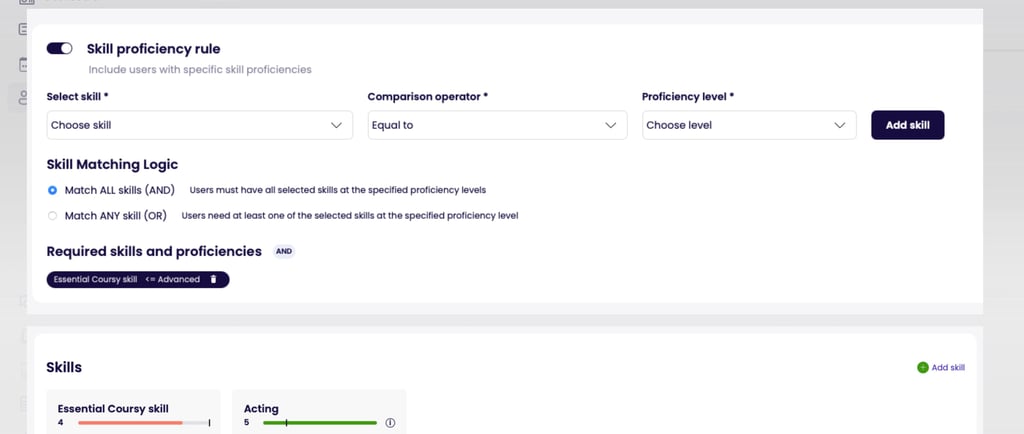Toggle the Skill proficiency rule switch

(x=60, y=48)
